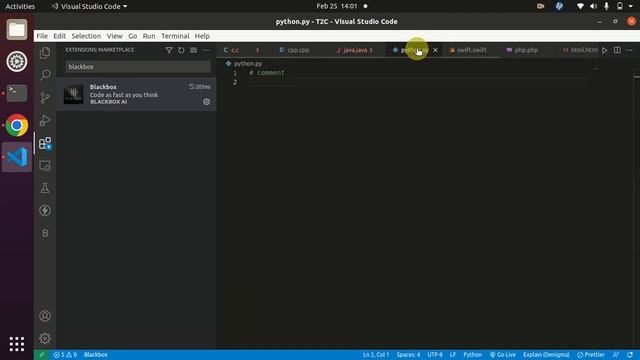Switch to the swift.swift editor tab
This screenshot has height=360, width=640.
471,50
